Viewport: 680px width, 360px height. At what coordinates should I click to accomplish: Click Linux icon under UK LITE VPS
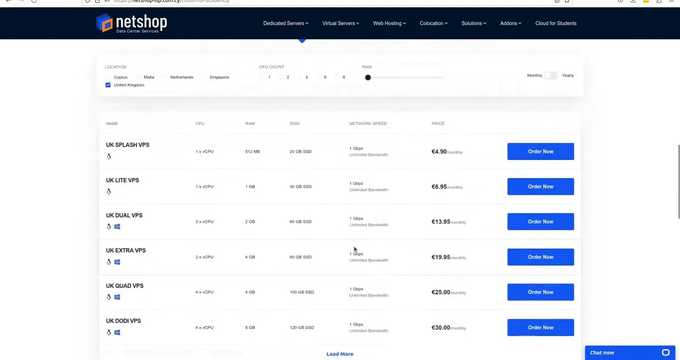pyautogui.click(x=109, y=191)
